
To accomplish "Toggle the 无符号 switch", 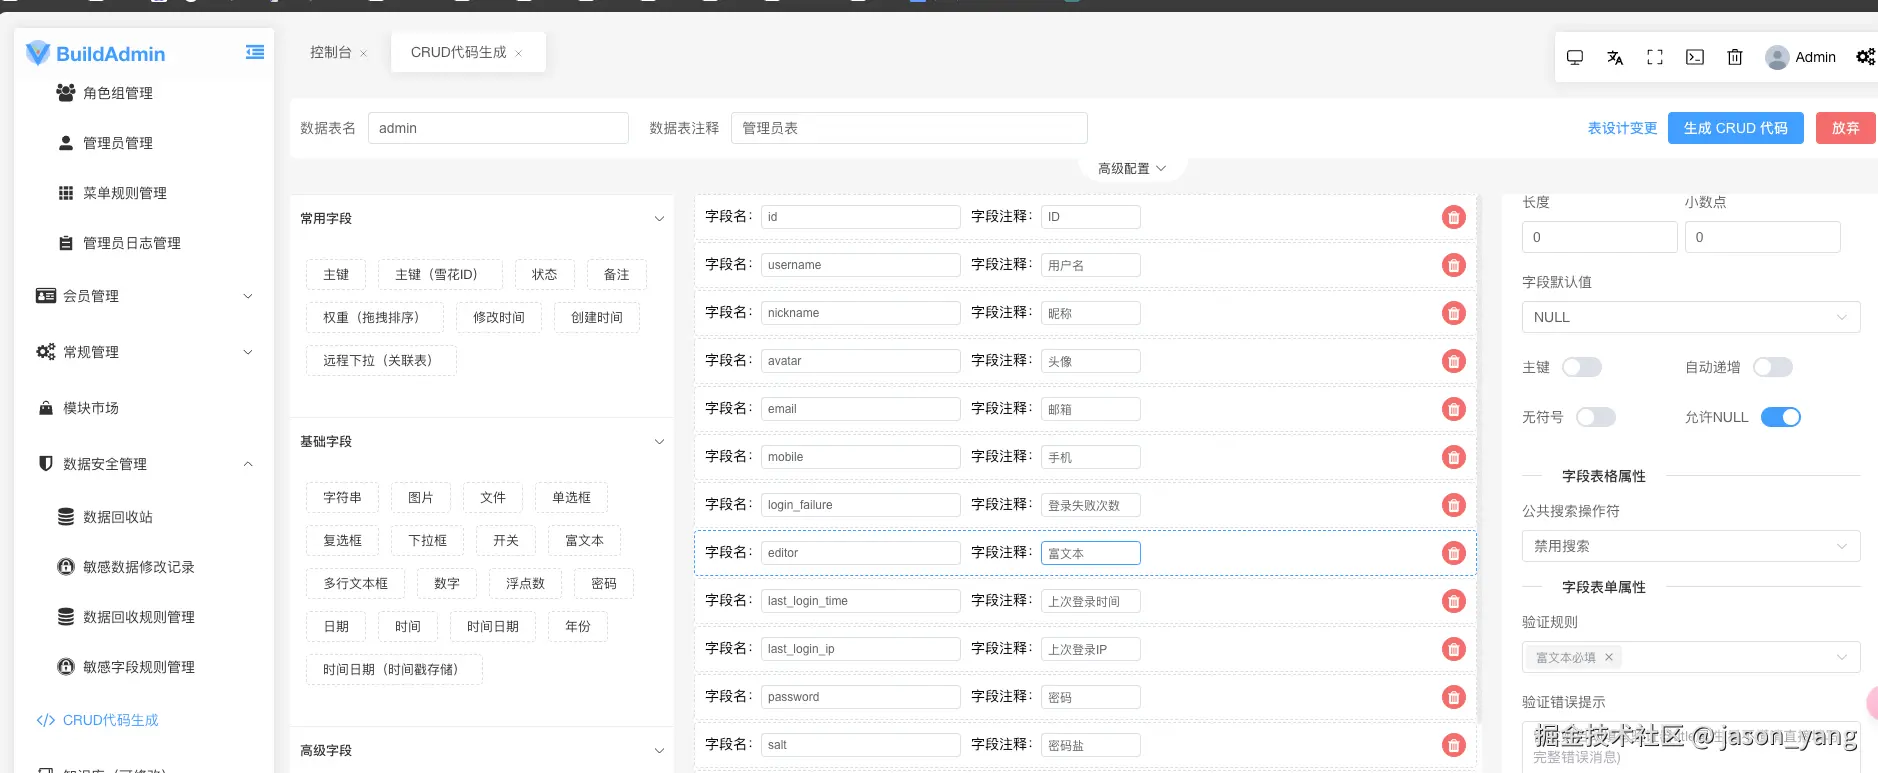I will coord(1596,417).
